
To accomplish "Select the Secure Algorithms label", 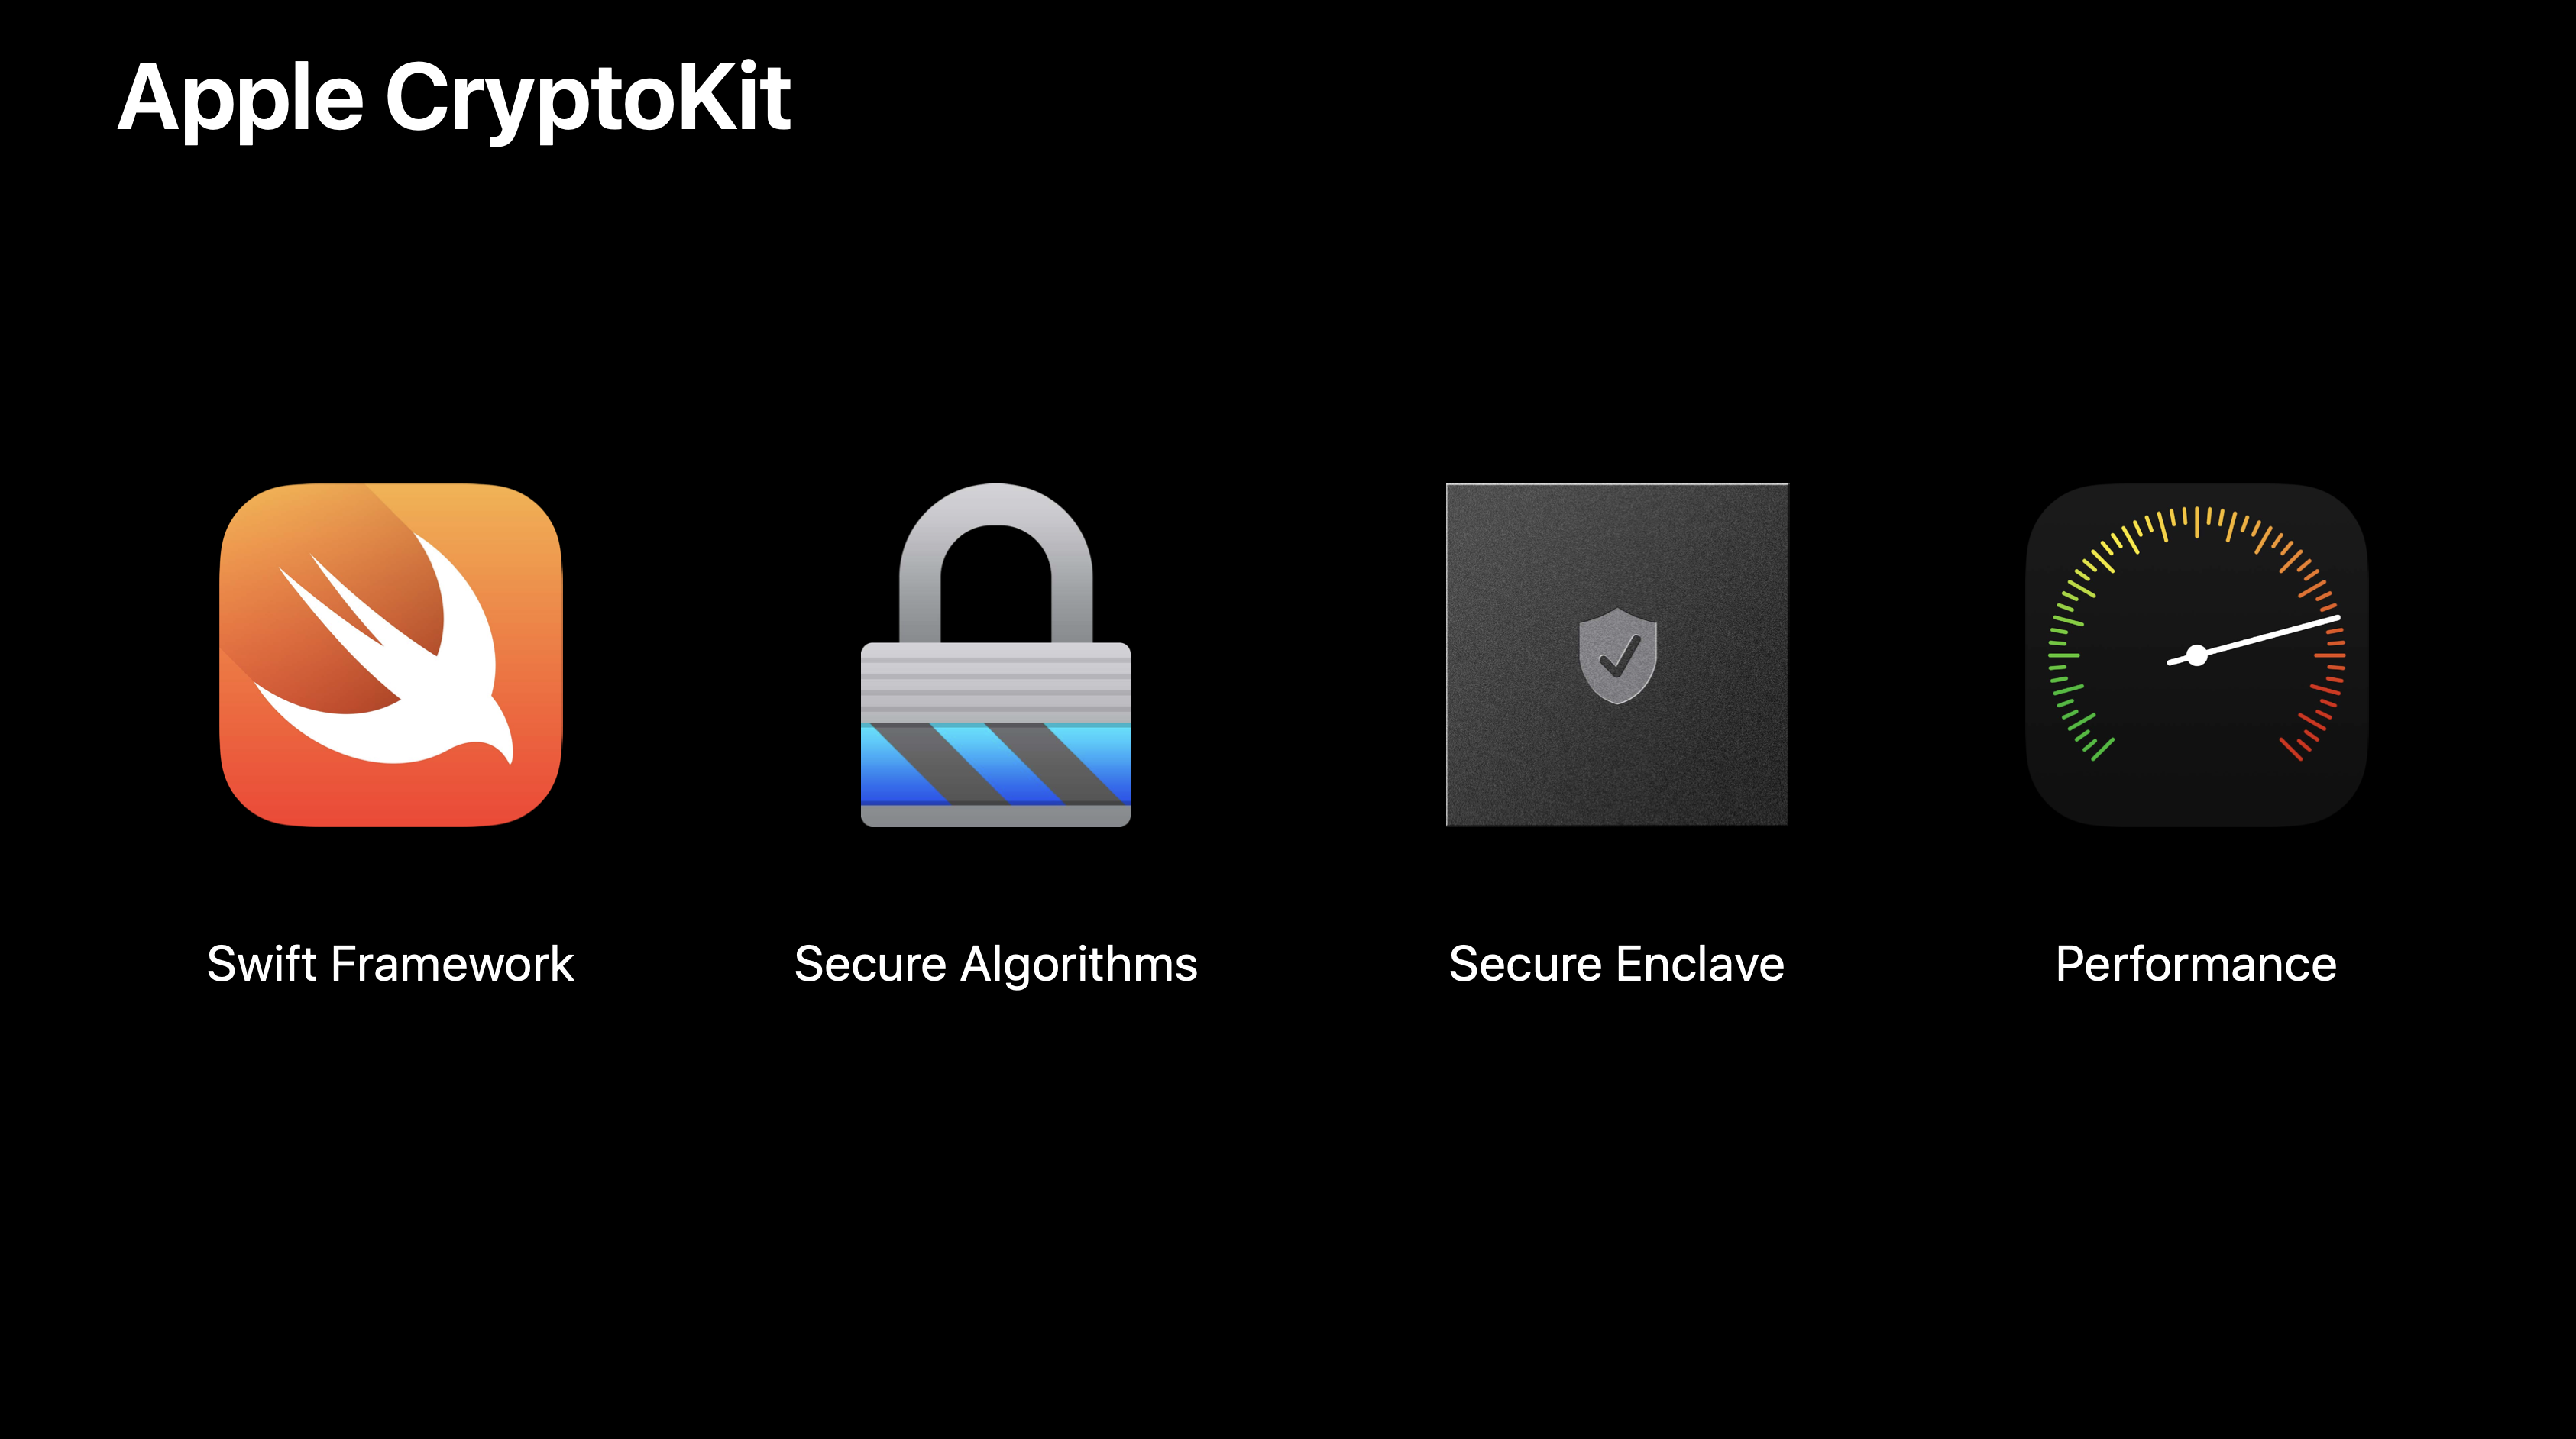I will (x=996, y=965).
